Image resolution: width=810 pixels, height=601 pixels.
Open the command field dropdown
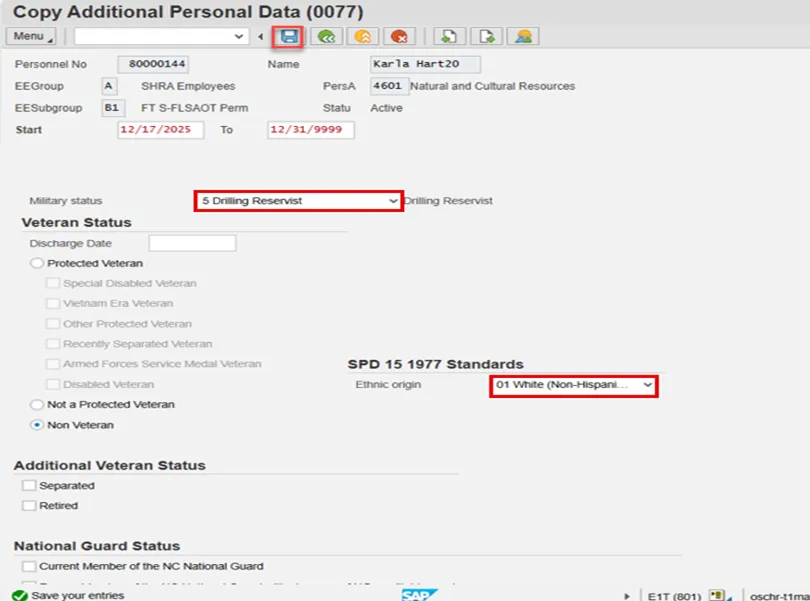click(238, 36)
